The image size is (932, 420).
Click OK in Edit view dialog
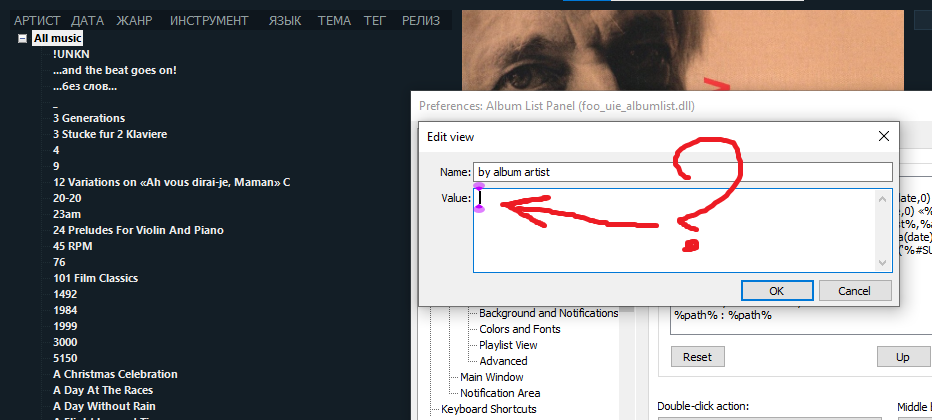point(777,290)
